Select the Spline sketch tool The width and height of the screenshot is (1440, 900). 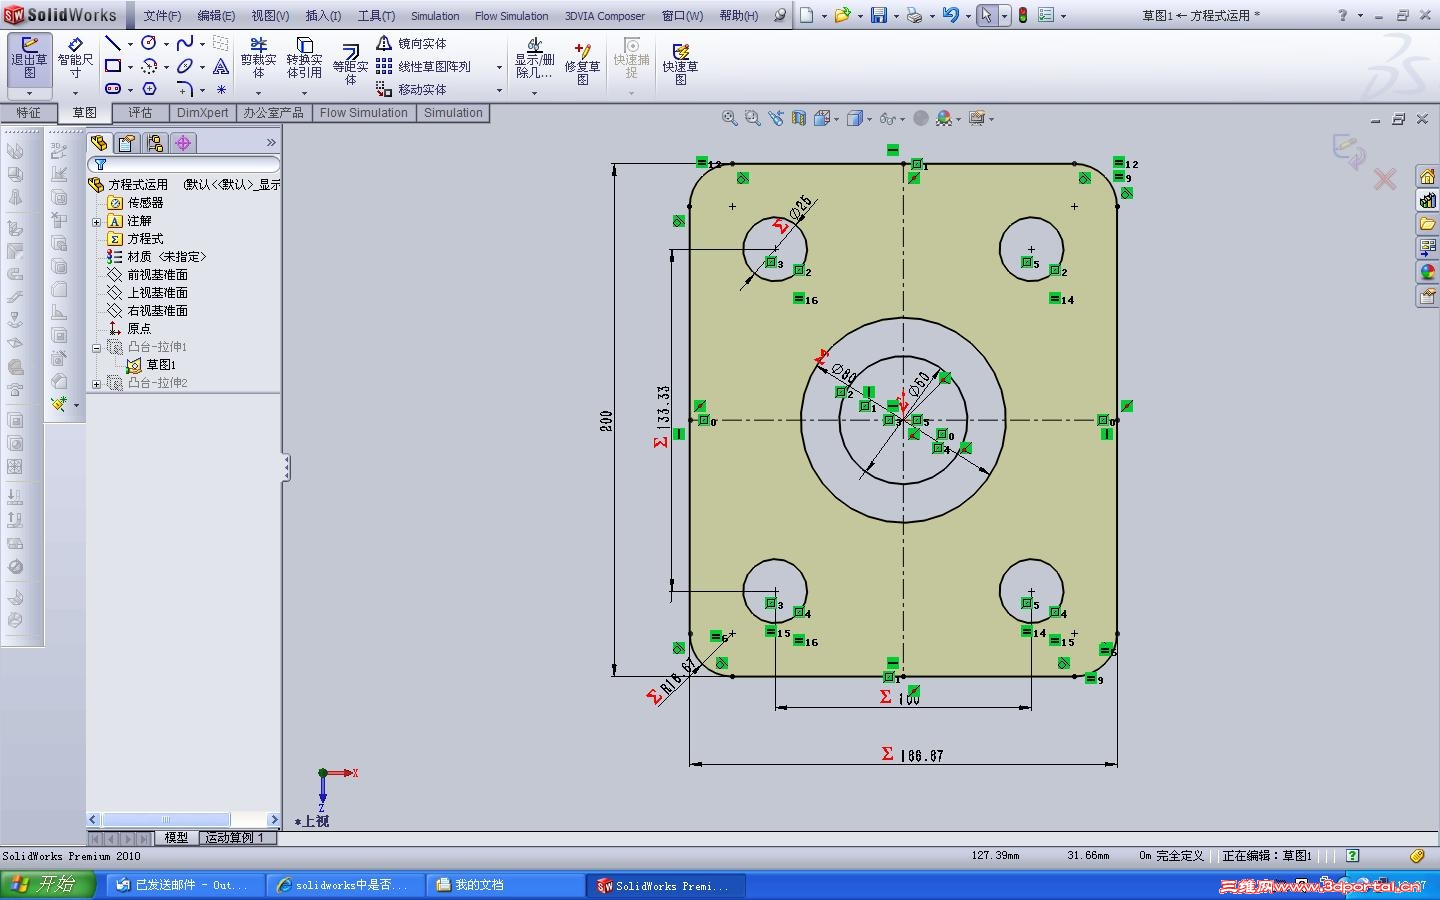185,43
